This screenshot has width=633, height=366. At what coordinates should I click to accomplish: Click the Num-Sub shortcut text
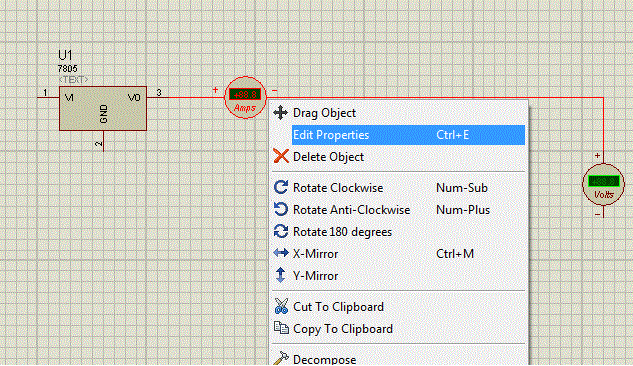(462, 188)
